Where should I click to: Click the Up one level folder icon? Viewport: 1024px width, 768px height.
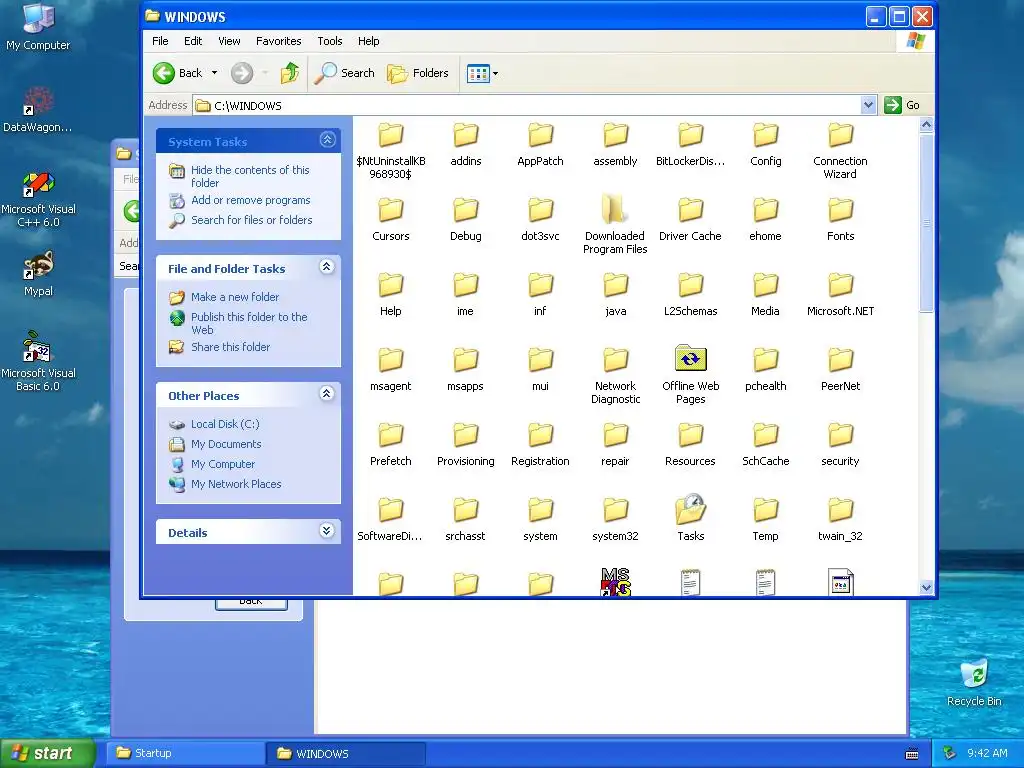290,73
